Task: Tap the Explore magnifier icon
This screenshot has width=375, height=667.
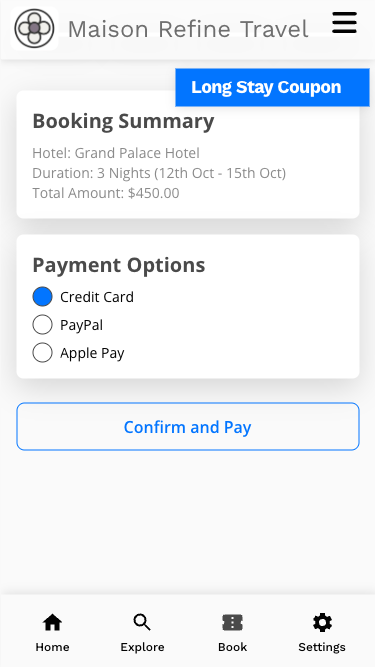Action: [x=142, y=623]
